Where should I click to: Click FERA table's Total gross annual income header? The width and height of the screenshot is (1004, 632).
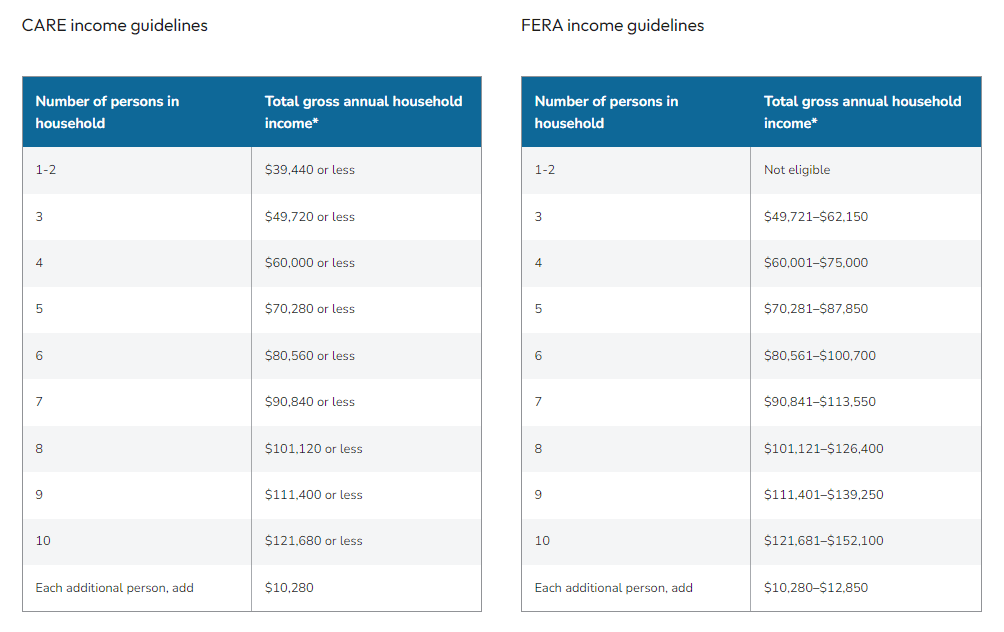tap(862, 112)
